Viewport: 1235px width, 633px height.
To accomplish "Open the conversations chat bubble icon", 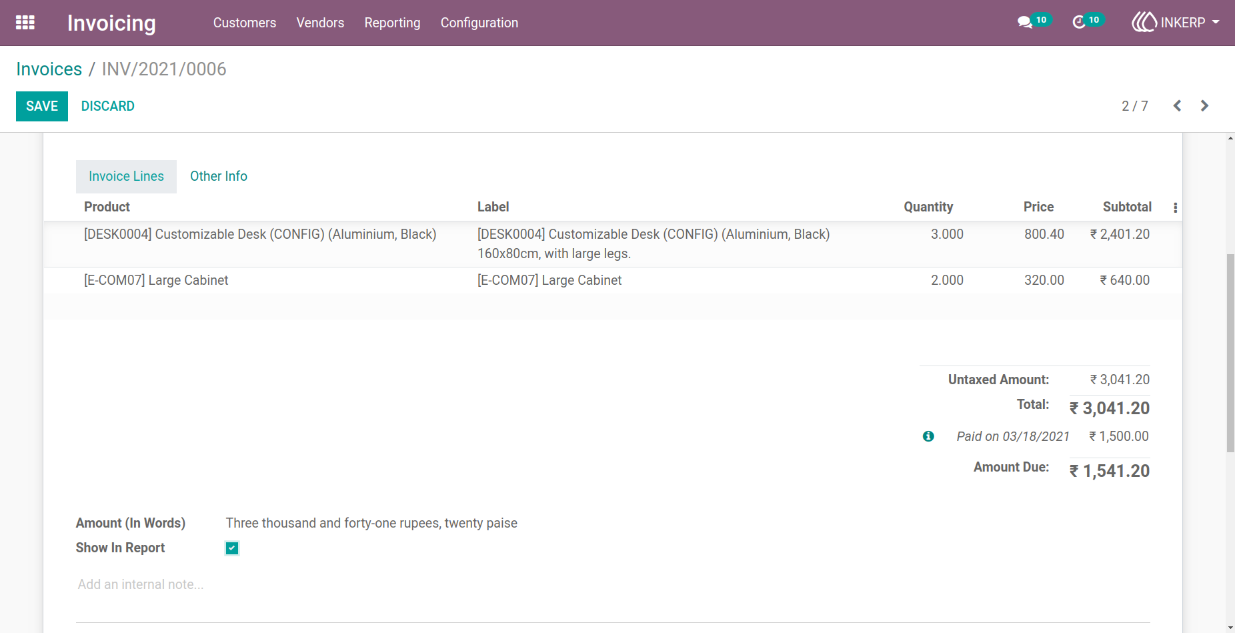I will [1024, 22].
